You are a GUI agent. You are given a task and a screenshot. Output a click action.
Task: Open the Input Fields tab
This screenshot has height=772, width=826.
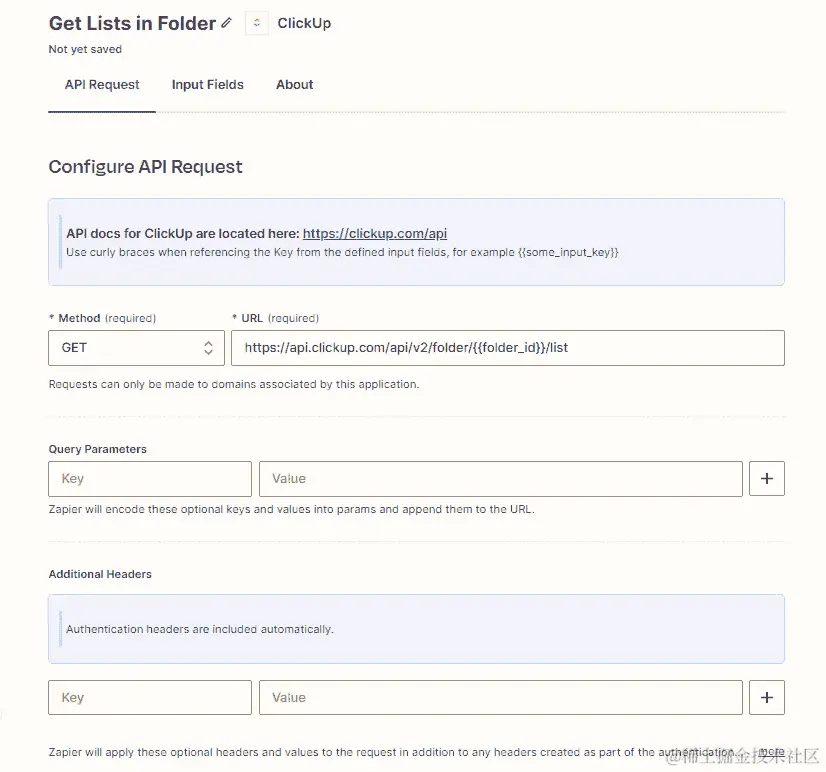click(x=207, y=85)
